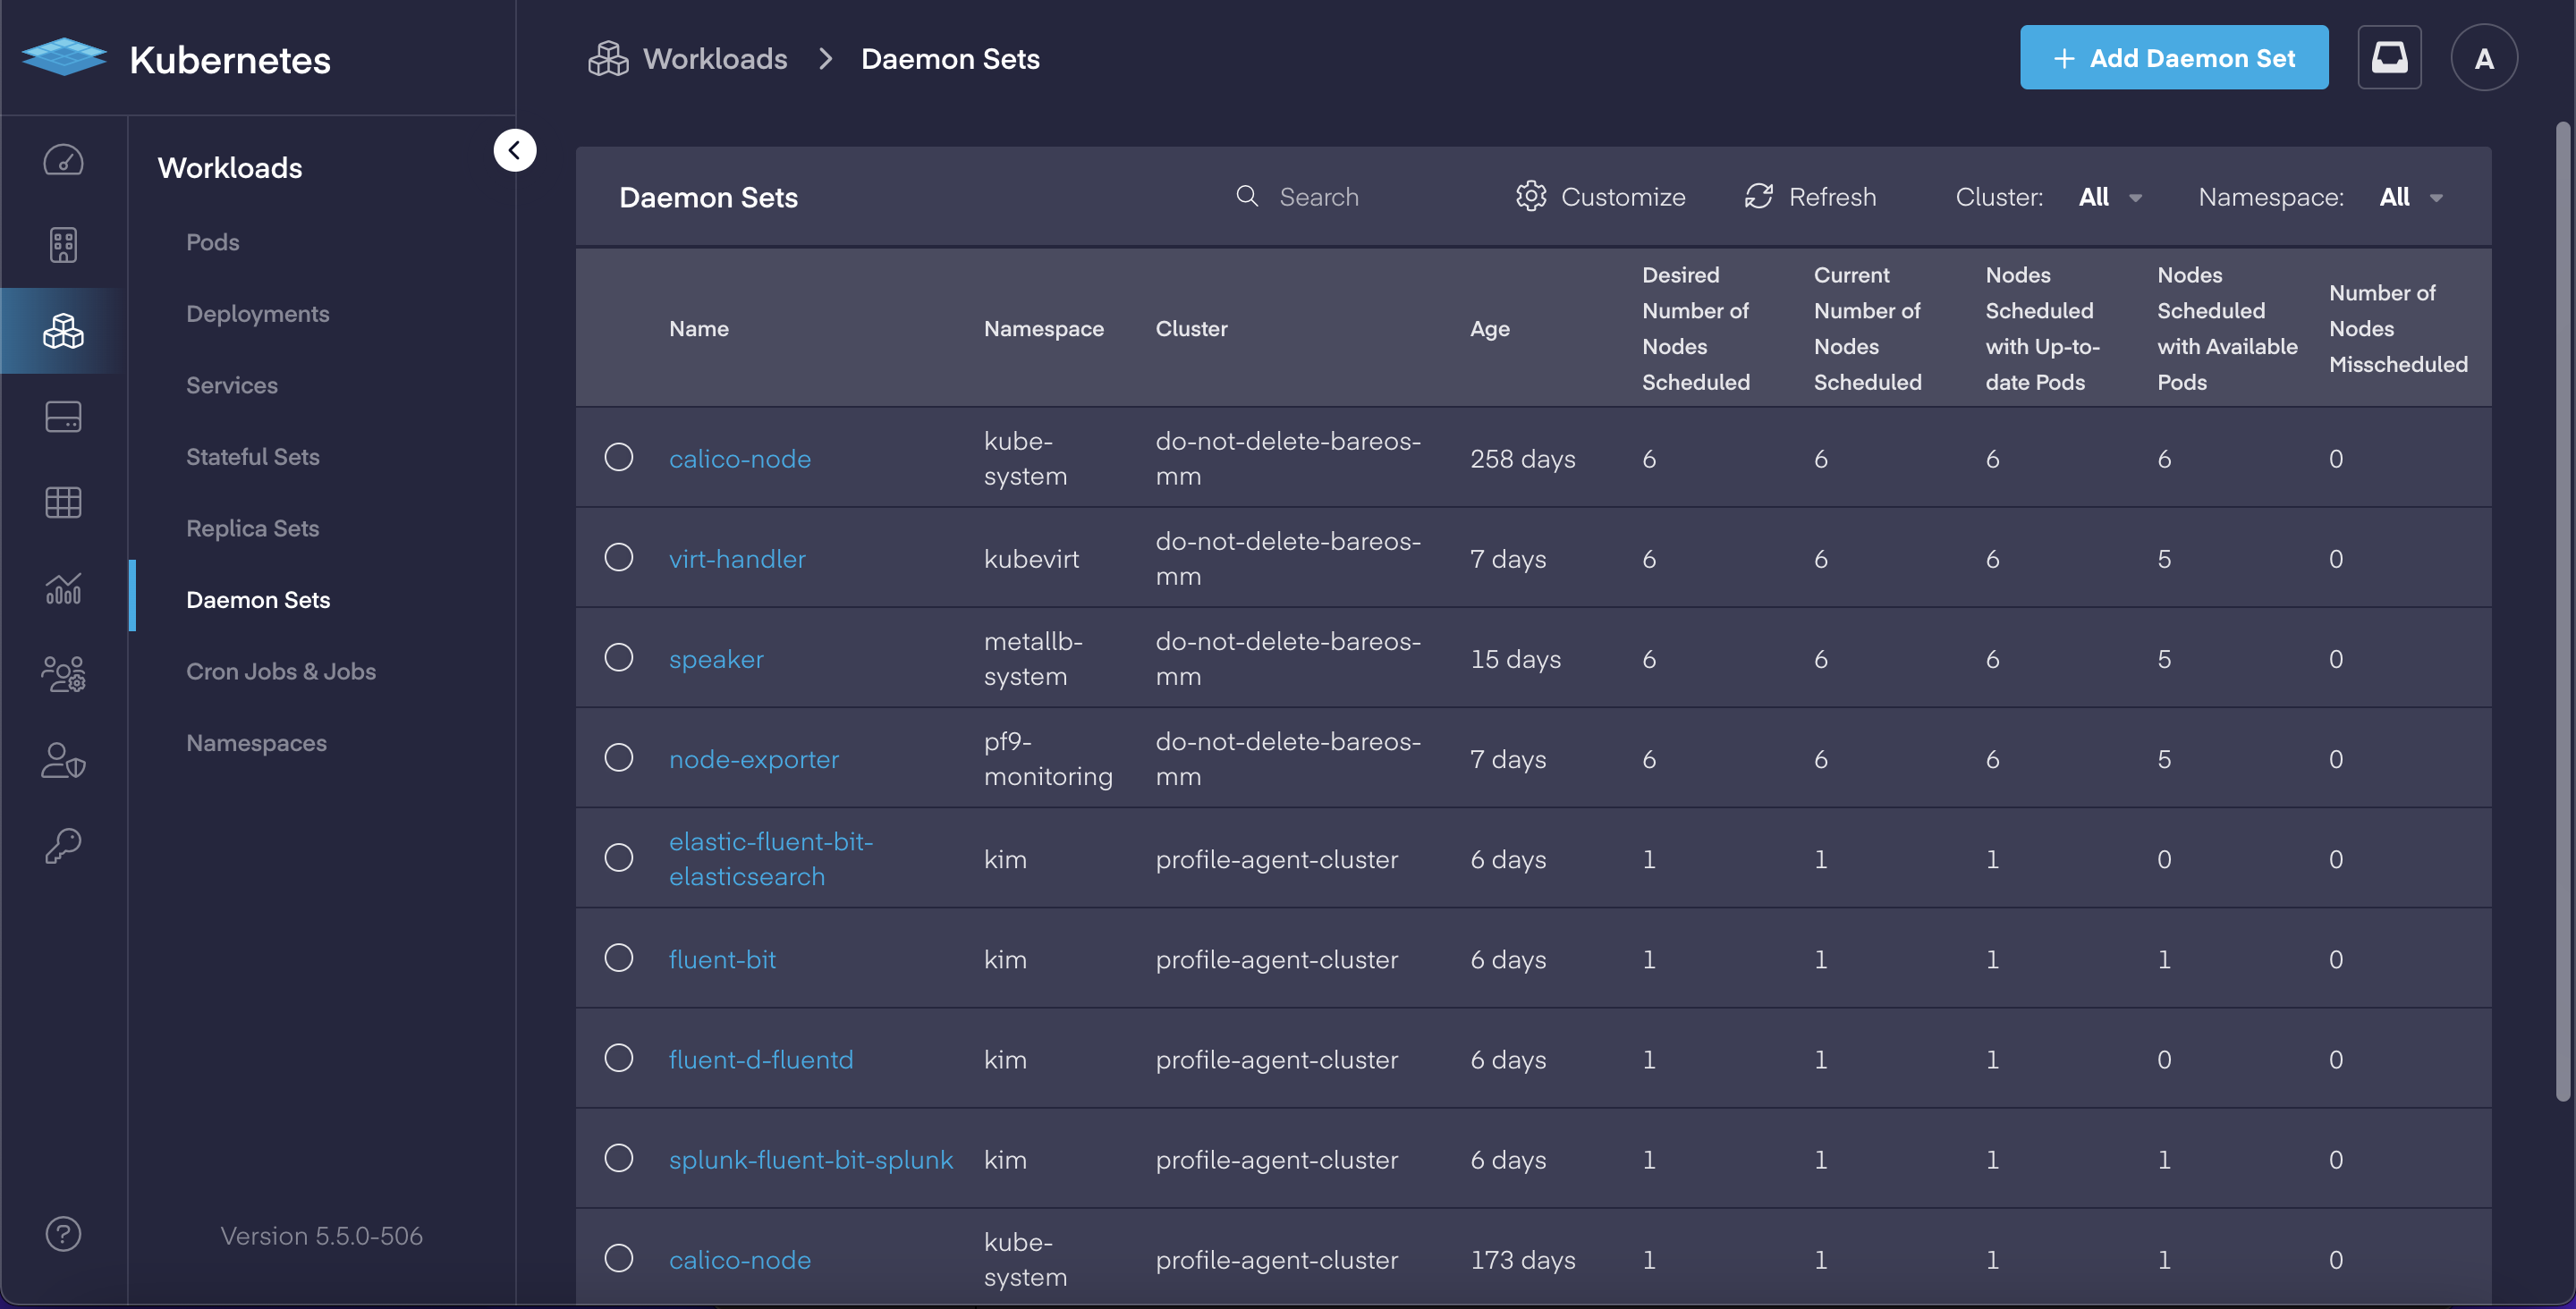
Task: Click the Workloads breadcrumb link
Action: pyautogui.click(x=715, y=59)
